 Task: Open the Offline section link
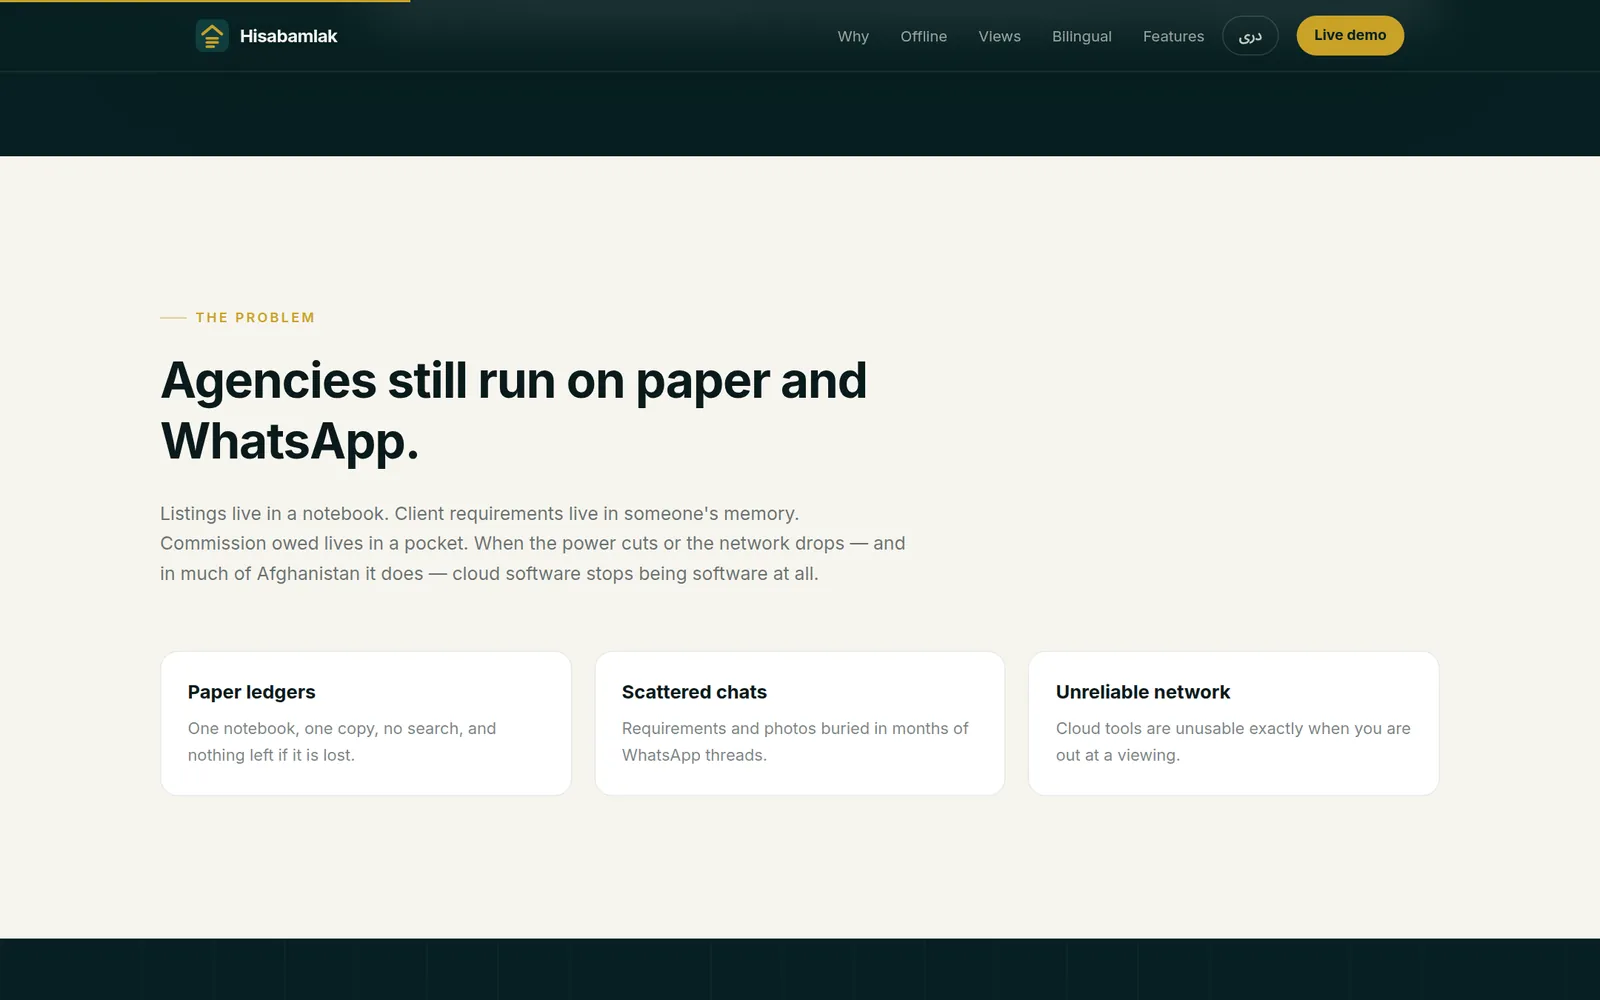click(923, 36)
